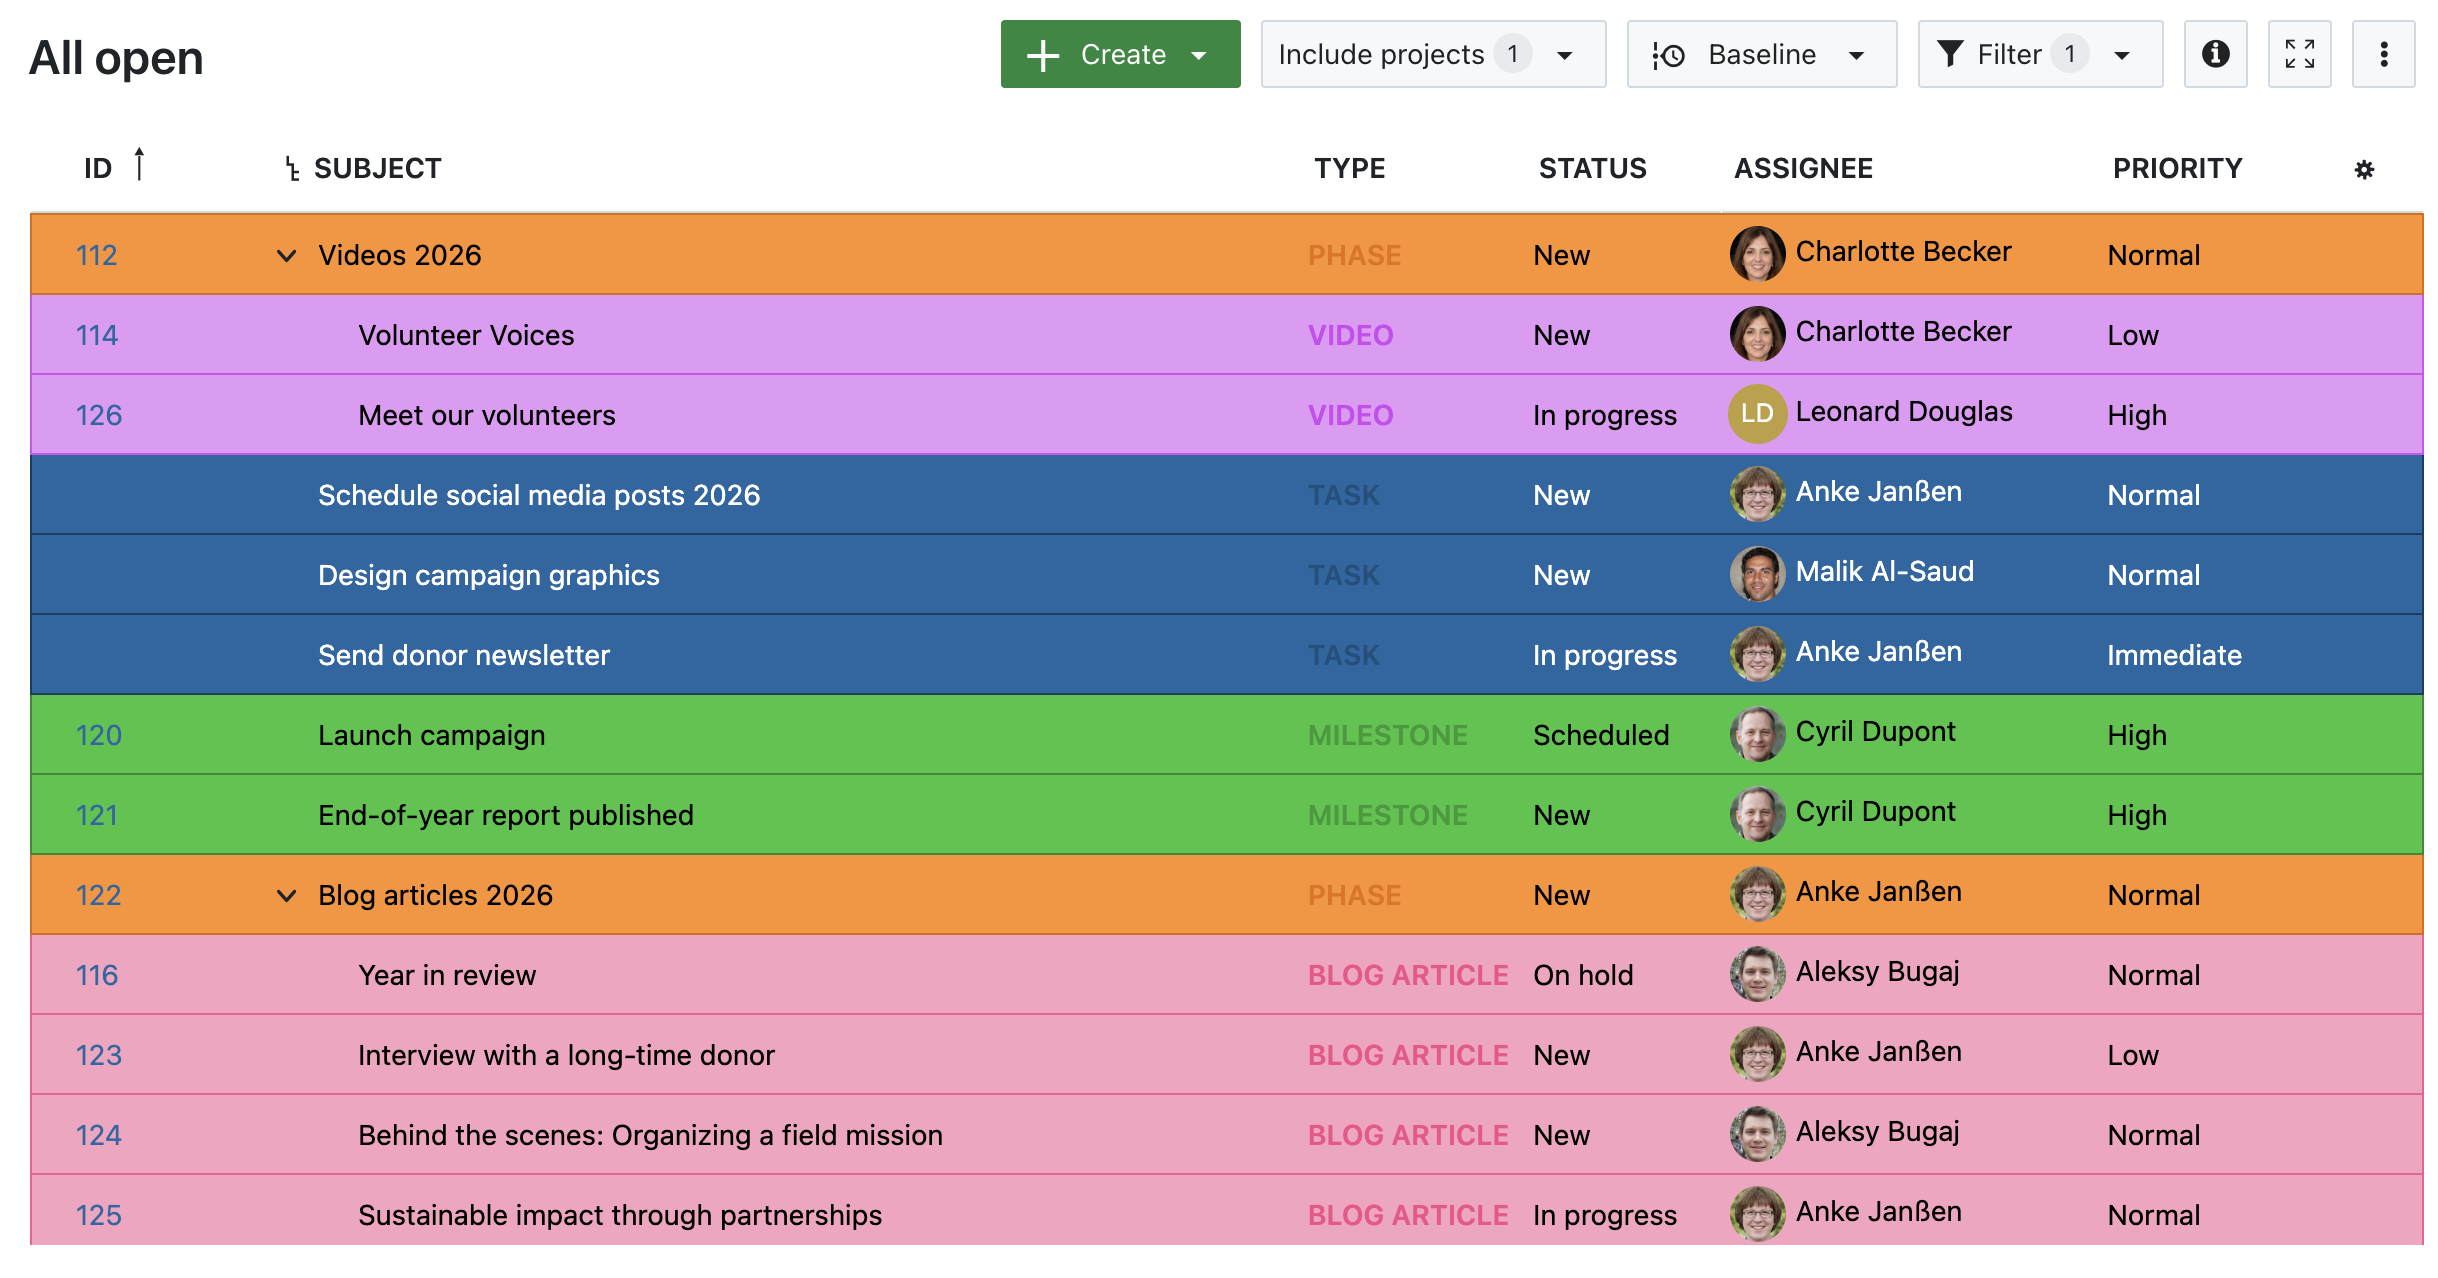Image resolution: width=2438 pixels, height=1278 pixels.
Task: Open the Create button dropdown arrow
Action: [1199, 55]
